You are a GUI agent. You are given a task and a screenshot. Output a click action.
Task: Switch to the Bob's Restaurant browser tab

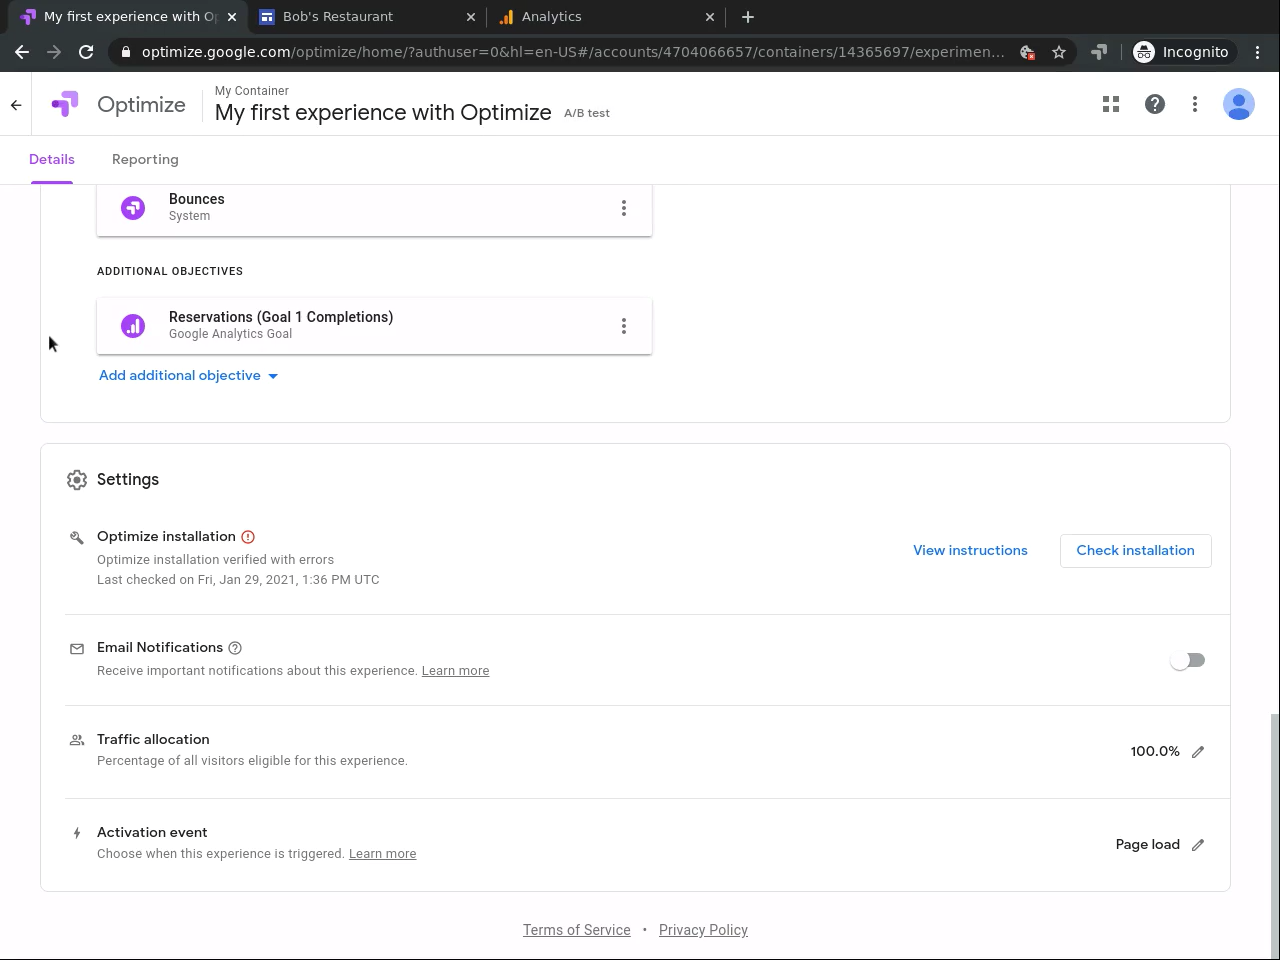(x=338, y=17)
